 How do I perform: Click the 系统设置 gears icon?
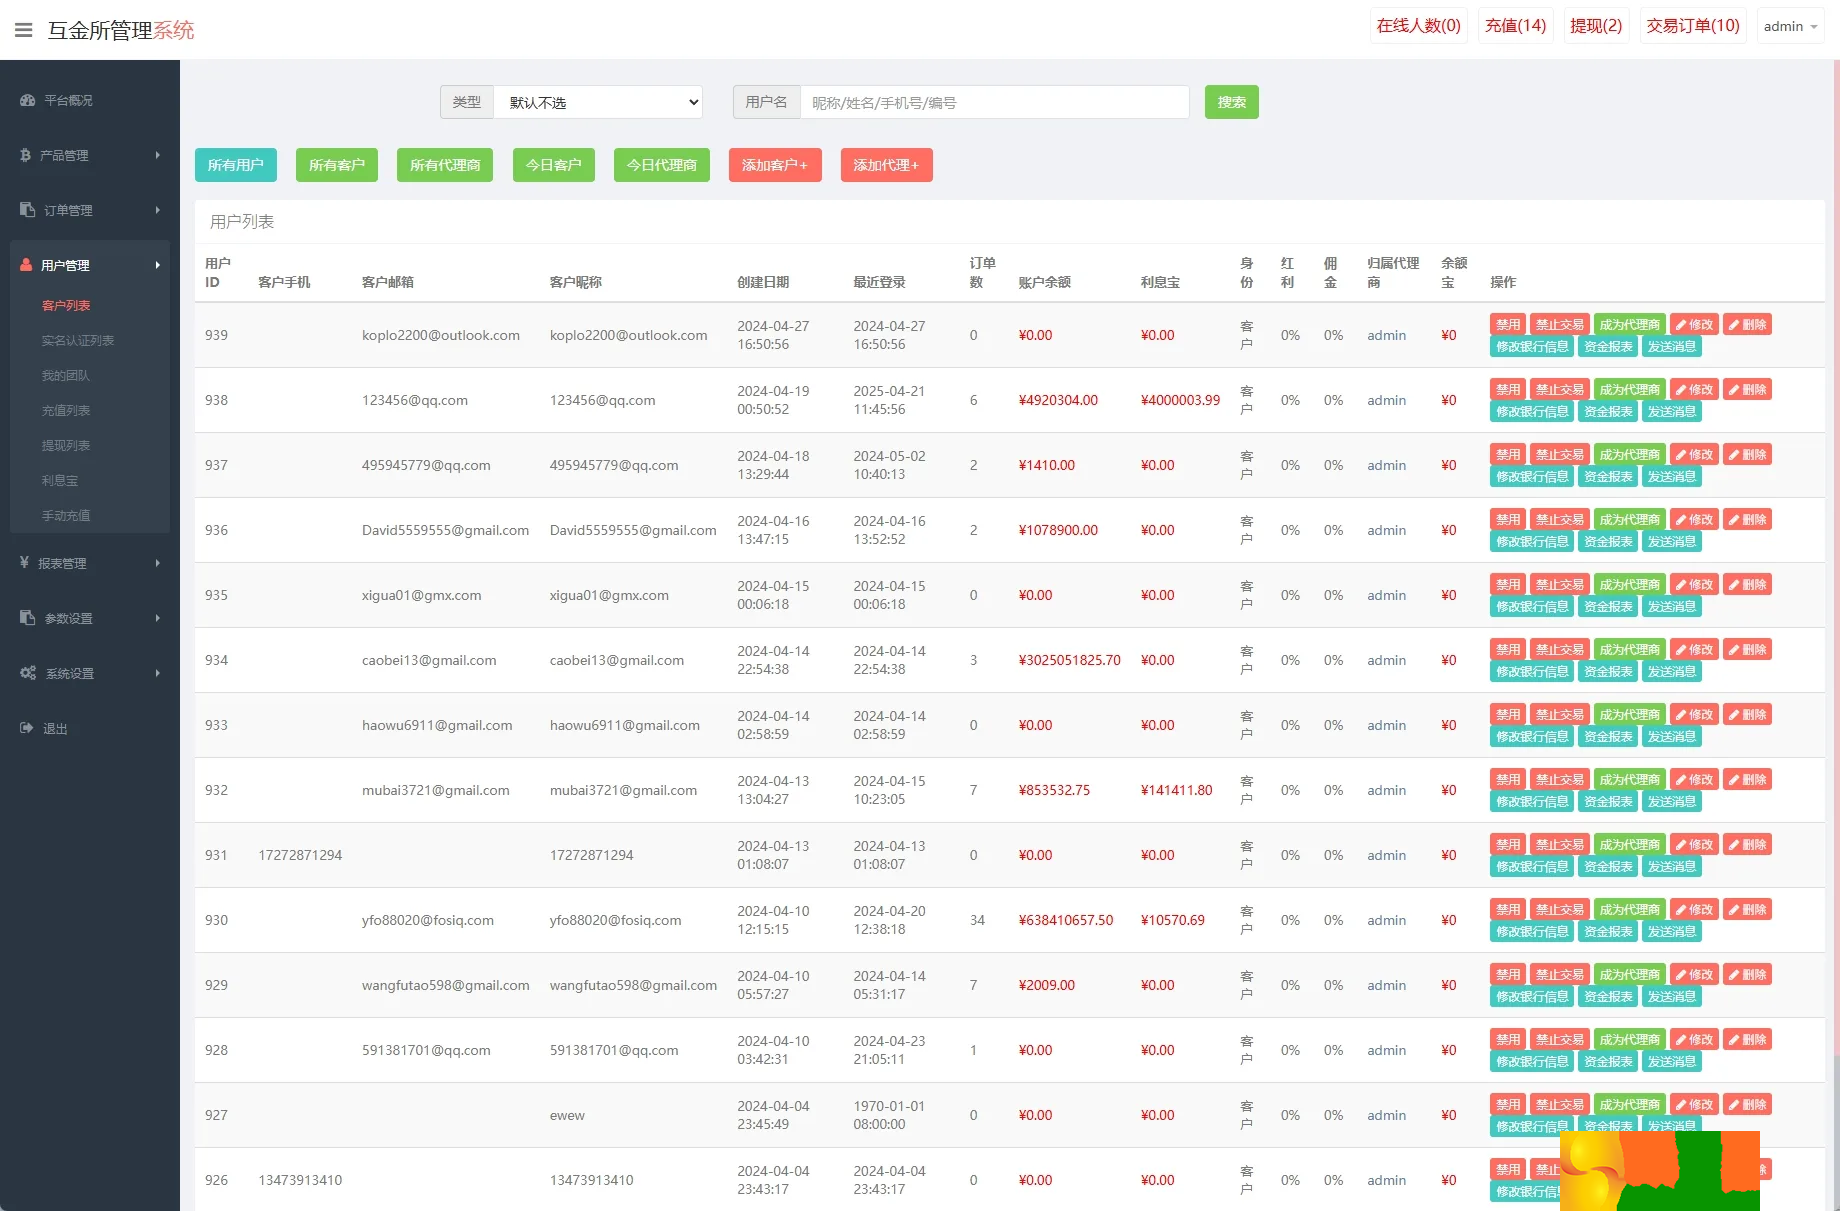pyautogui.click(x=28, y=673)
